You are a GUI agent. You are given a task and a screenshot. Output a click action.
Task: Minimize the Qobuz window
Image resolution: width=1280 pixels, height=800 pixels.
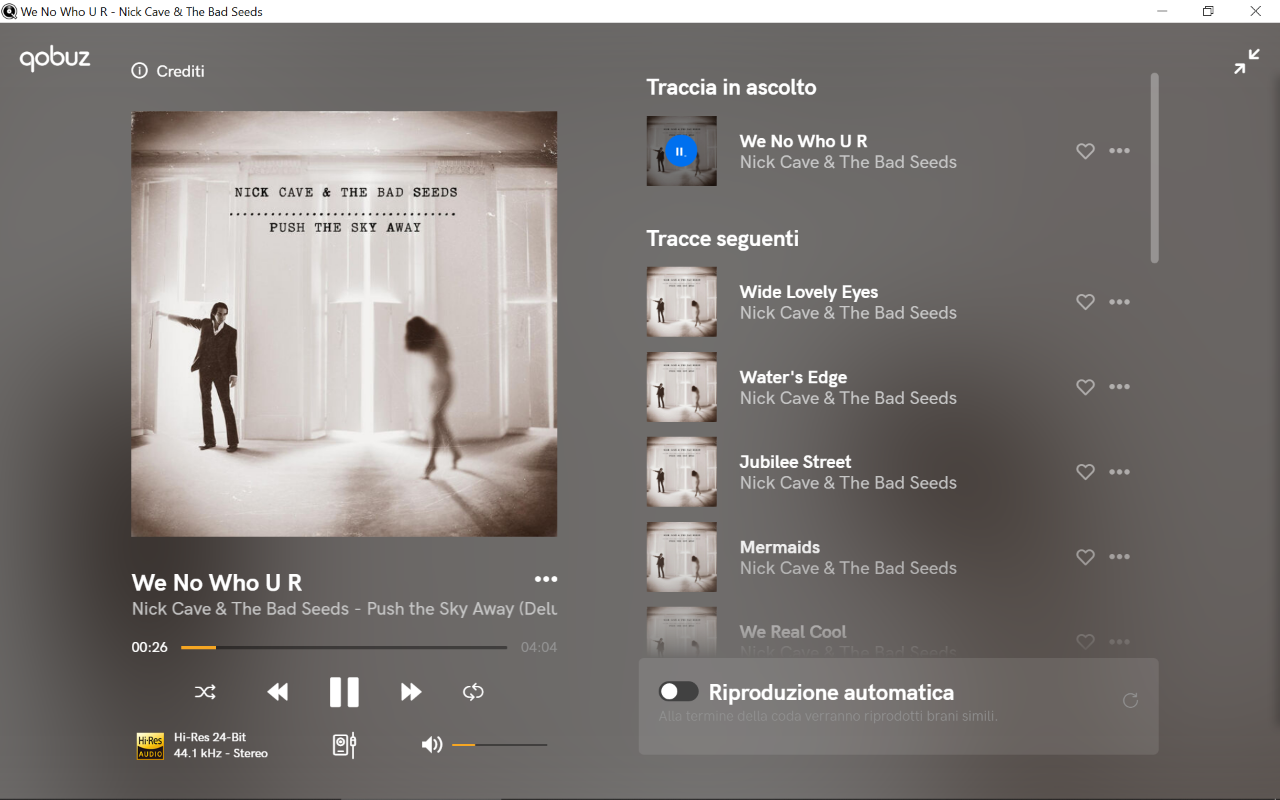point(1162,11)
